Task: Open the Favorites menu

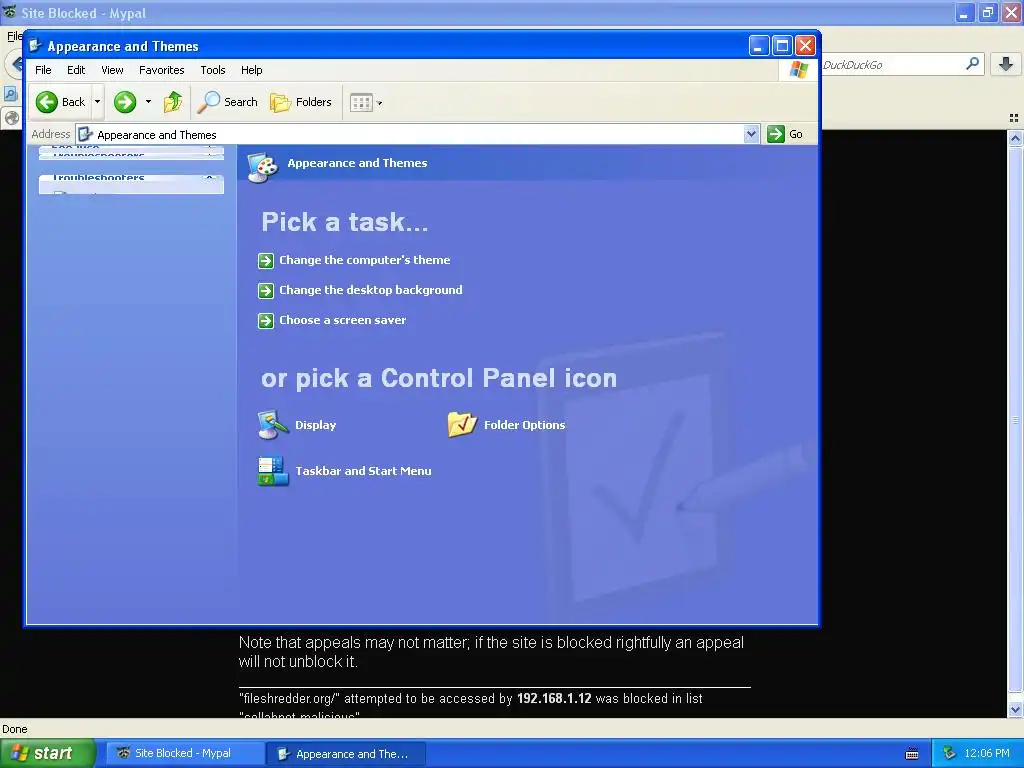Action: point(161,70)
